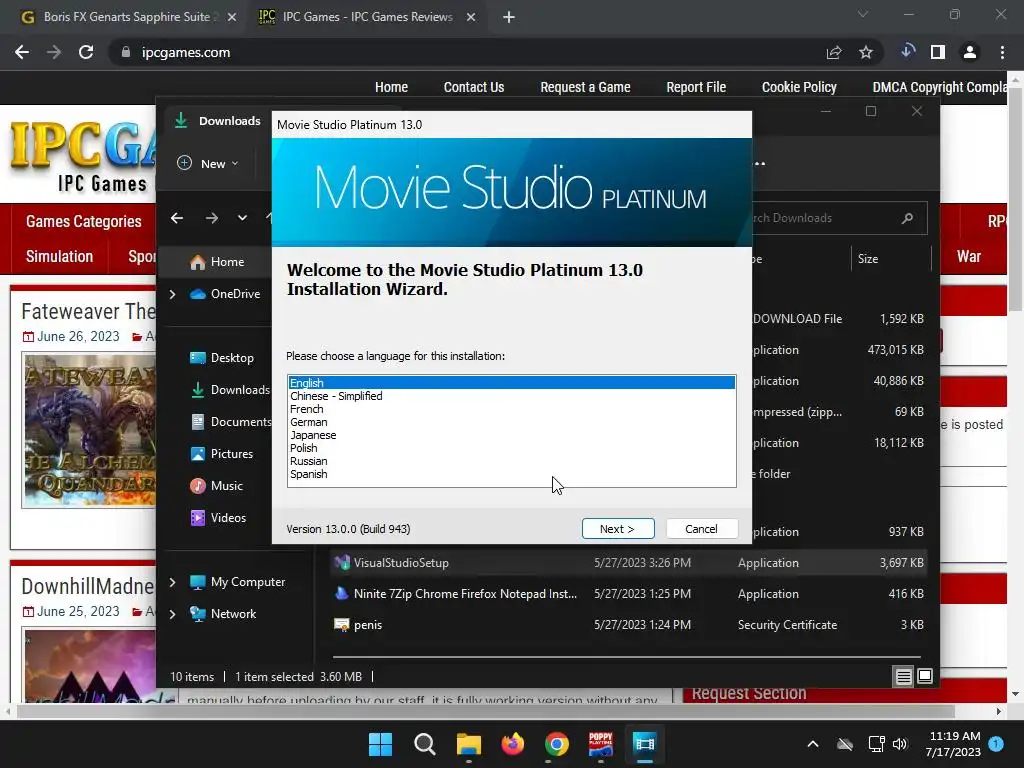Switch Explorer to details view

pyautogui.click(x=903, y=677)
